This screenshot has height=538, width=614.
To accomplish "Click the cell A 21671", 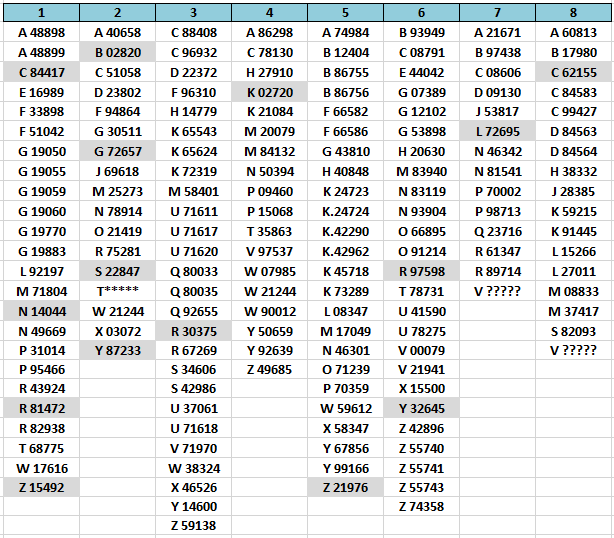I will pyautogui.click(x=497, y=32).
